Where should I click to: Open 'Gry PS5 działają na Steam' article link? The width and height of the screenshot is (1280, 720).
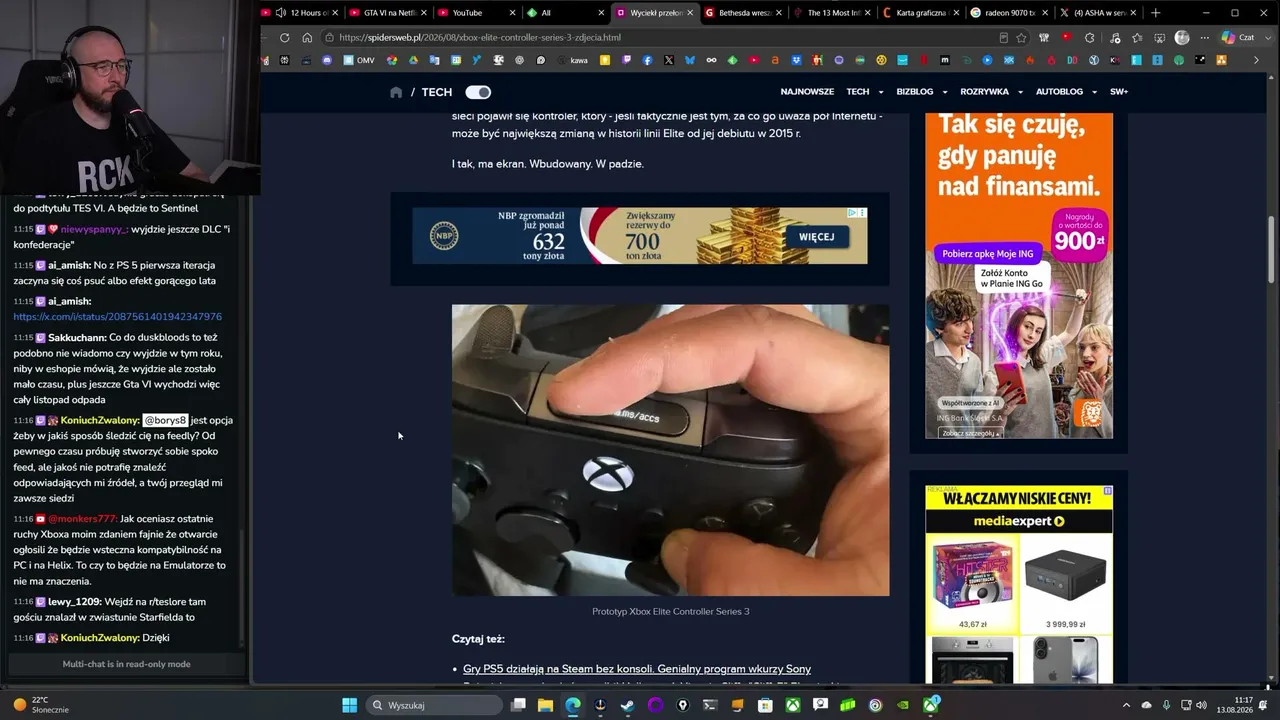(x=637, y=669)
